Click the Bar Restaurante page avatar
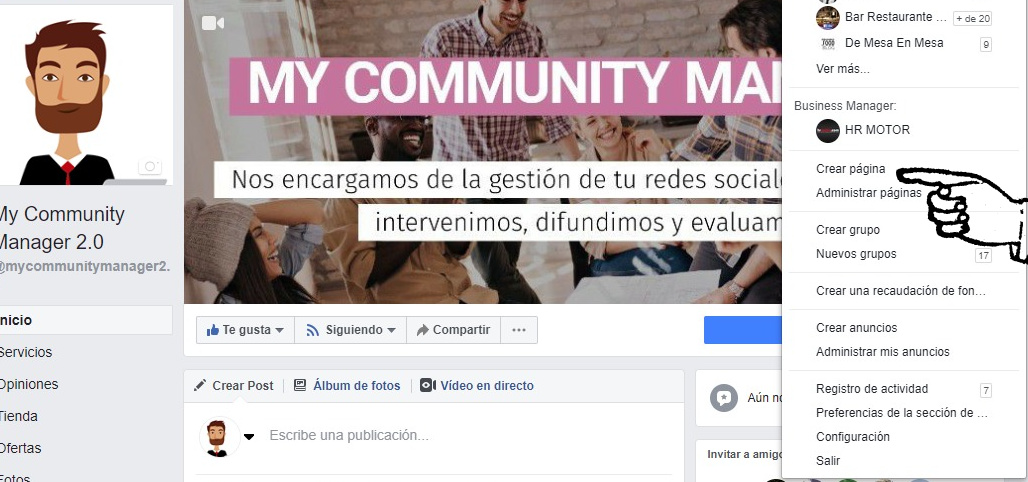The height and width of the screenshot is (482, 1028). coord(827,18)
